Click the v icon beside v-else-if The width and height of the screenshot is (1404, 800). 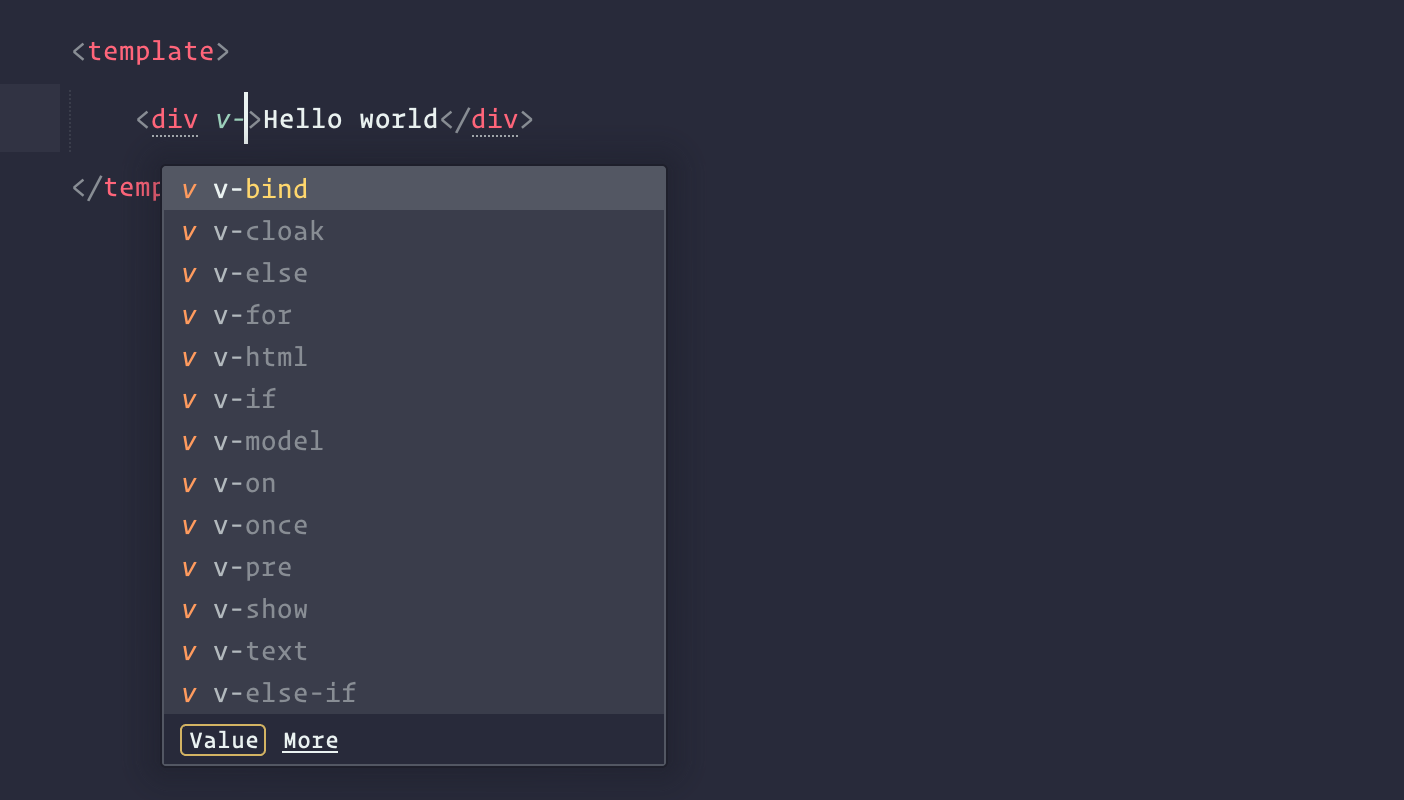tap(189, 694)
